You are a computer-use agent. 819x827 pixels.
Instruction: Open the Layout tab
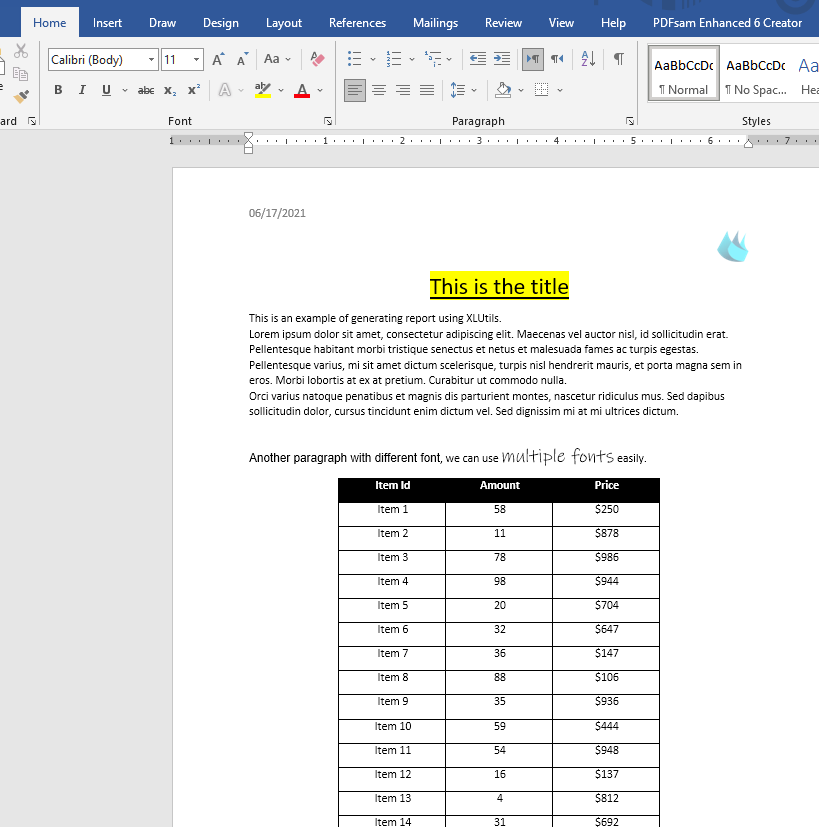284,23
